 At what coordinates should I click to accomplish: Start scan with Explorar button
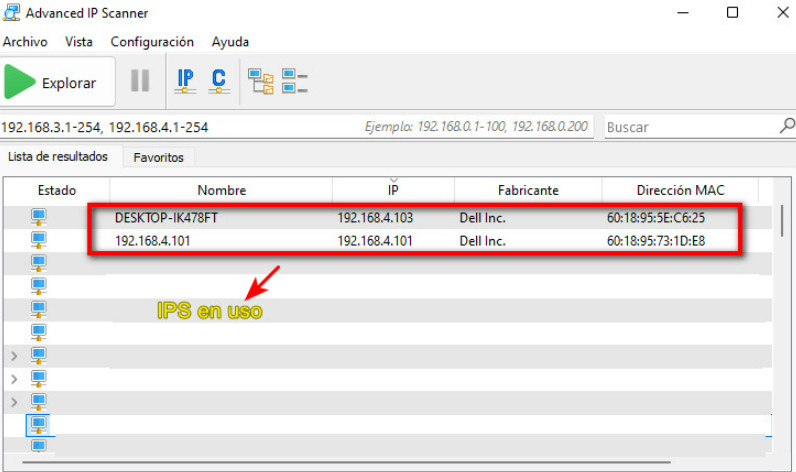(x=57, y=82)
